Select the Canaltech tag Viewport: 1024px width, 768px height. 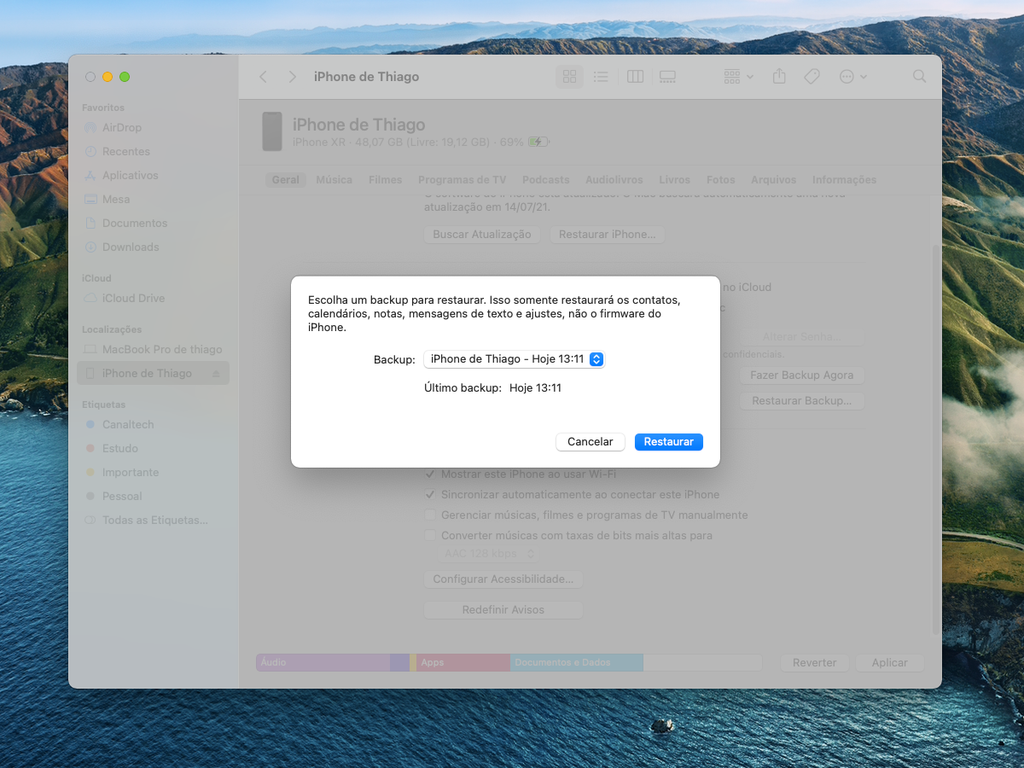coord(128,424)
